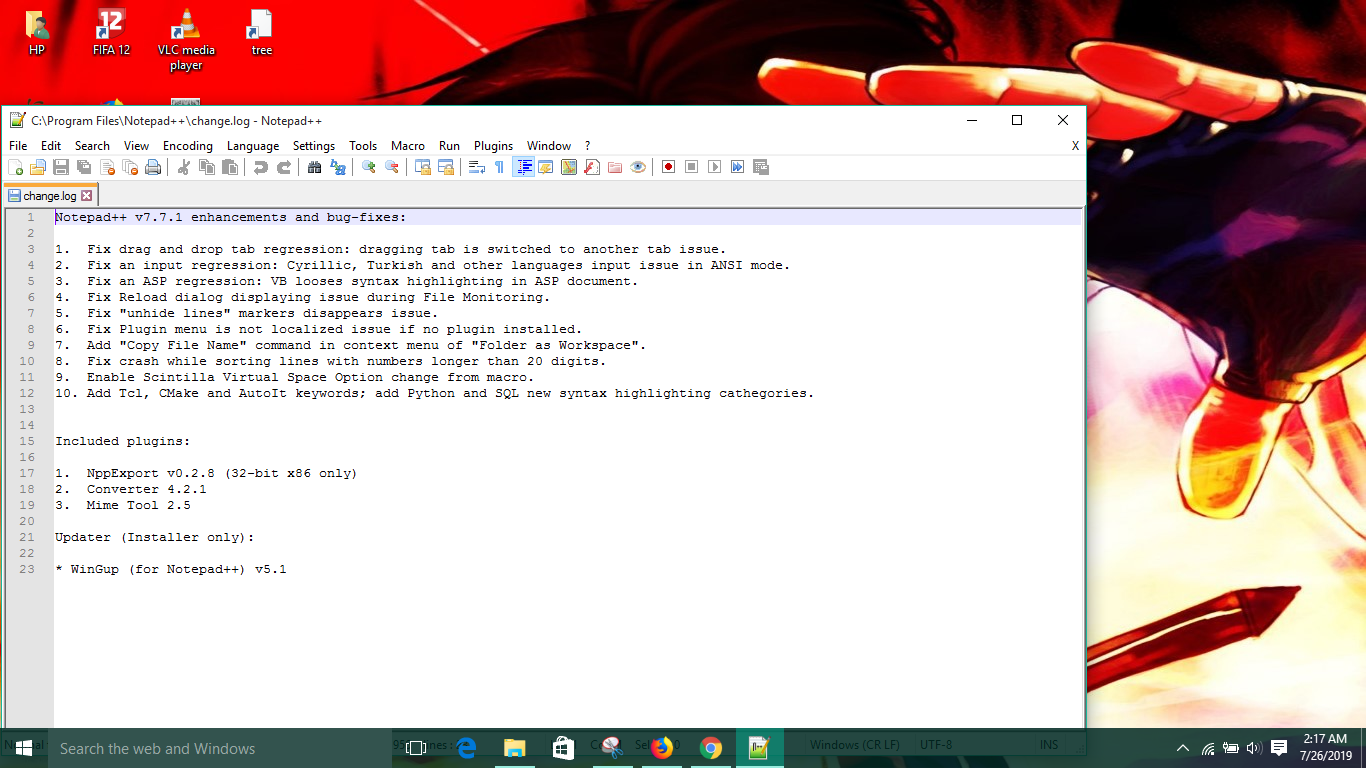This screenshot has width=1366, height=768.
Task: Click the X at menu bar's right end
Action: click(1075, 146)
